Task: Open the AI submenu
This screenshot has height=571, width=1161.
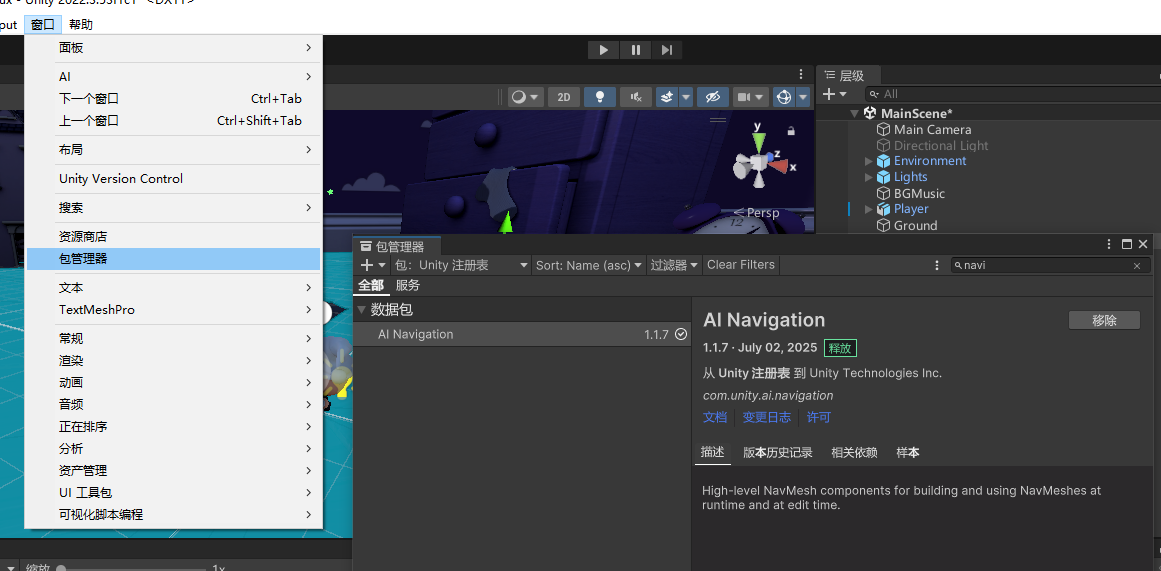Action: tap(174, 76)
